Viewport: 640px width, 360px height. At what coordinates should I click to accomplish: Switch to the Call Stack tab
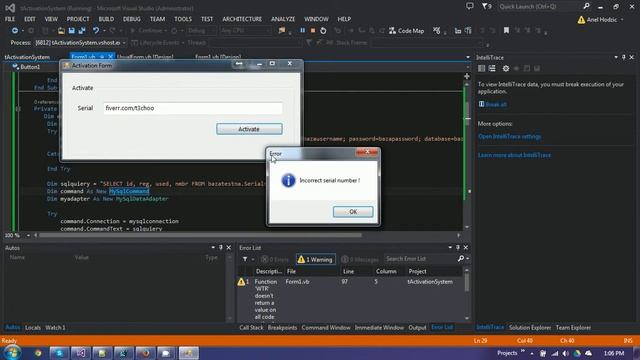[251, 328]
